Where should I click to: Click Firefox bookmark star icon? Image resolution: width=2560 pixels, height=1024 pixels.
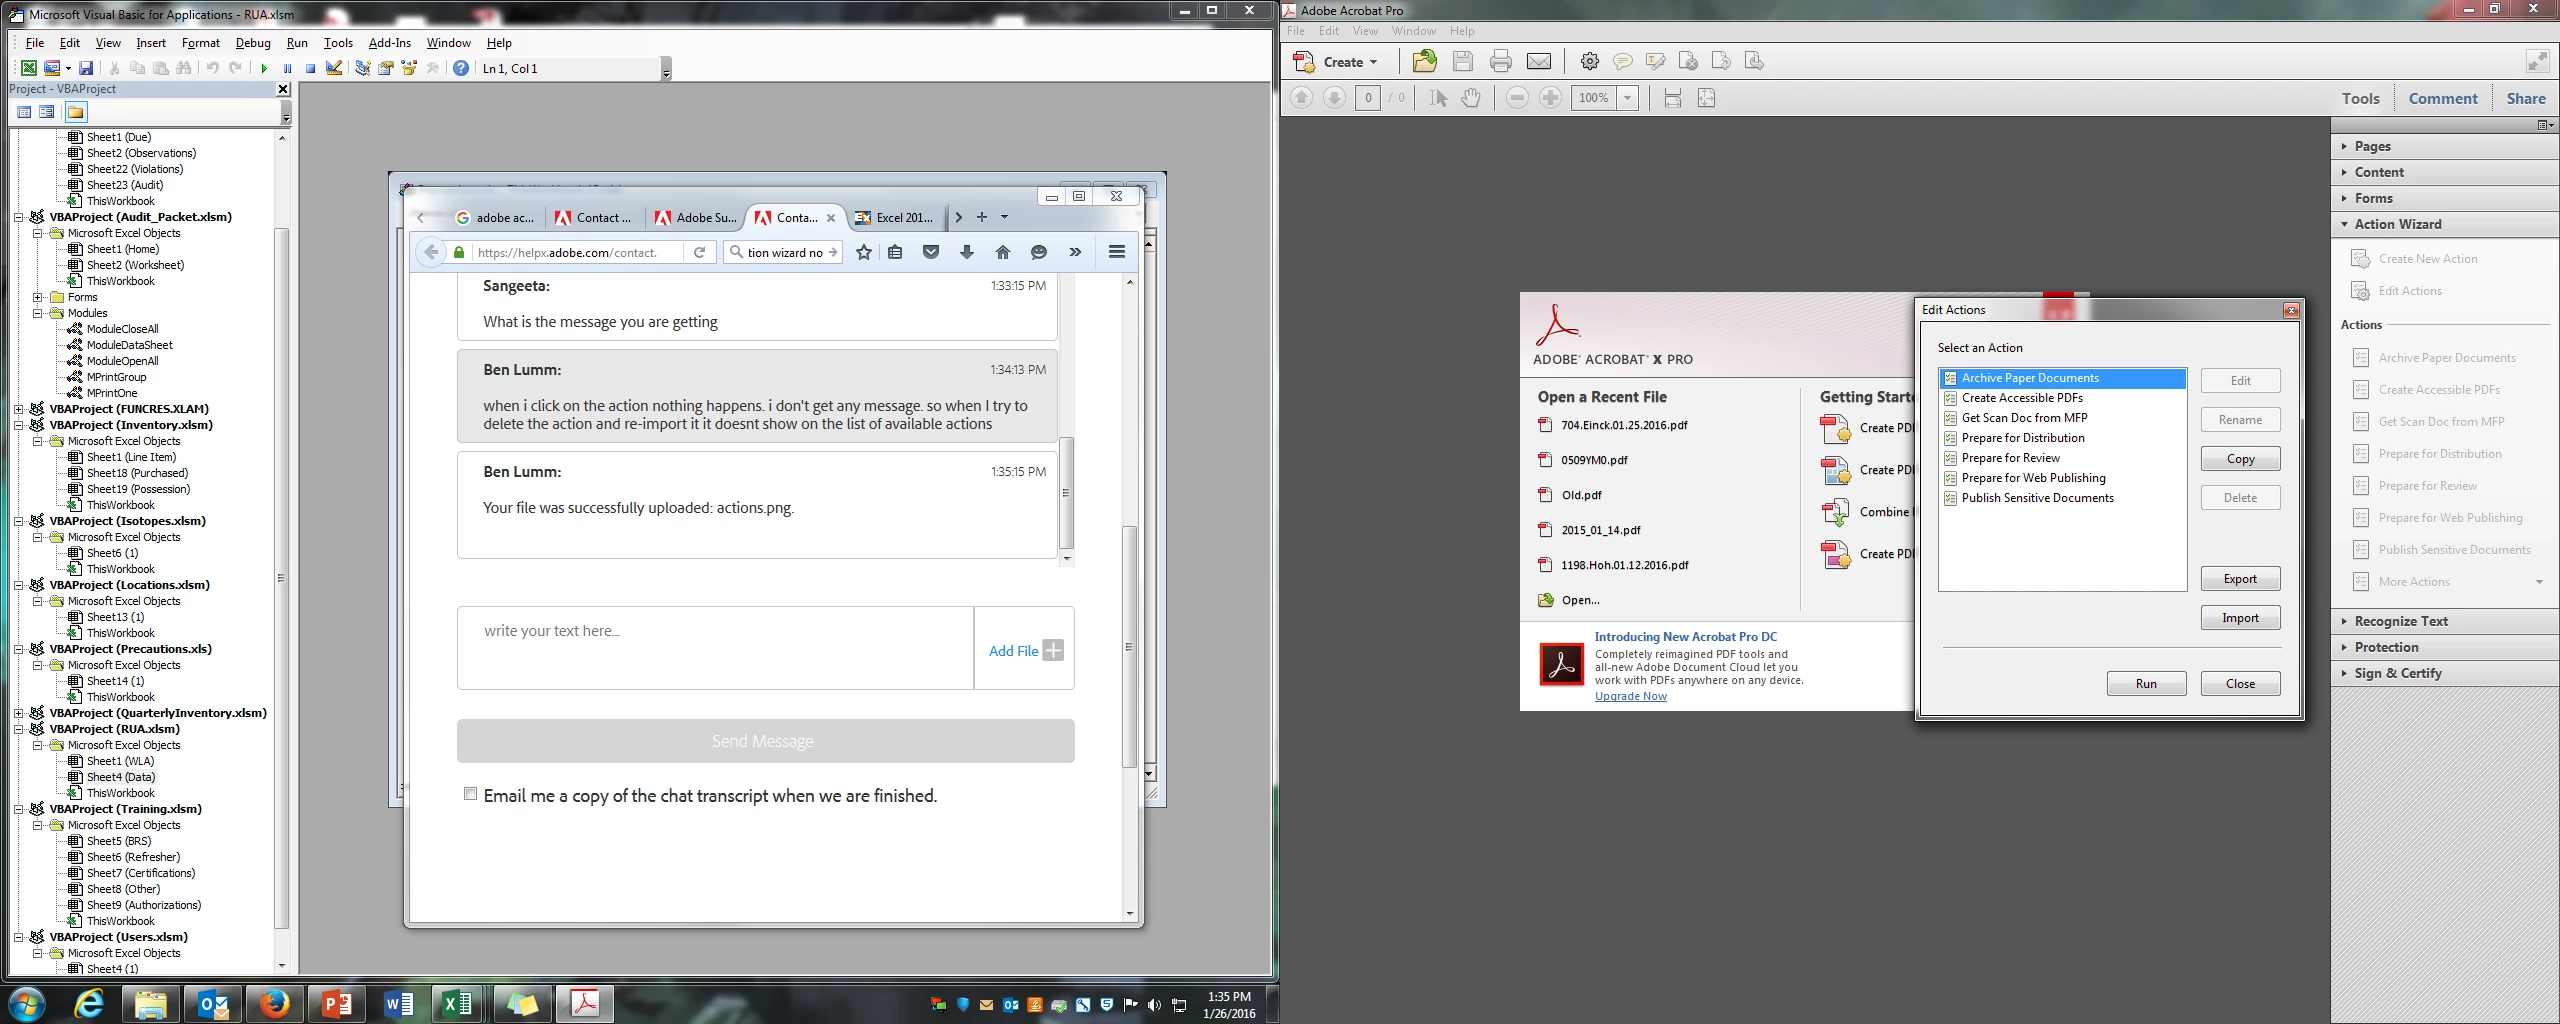click(x=864, y=252)
